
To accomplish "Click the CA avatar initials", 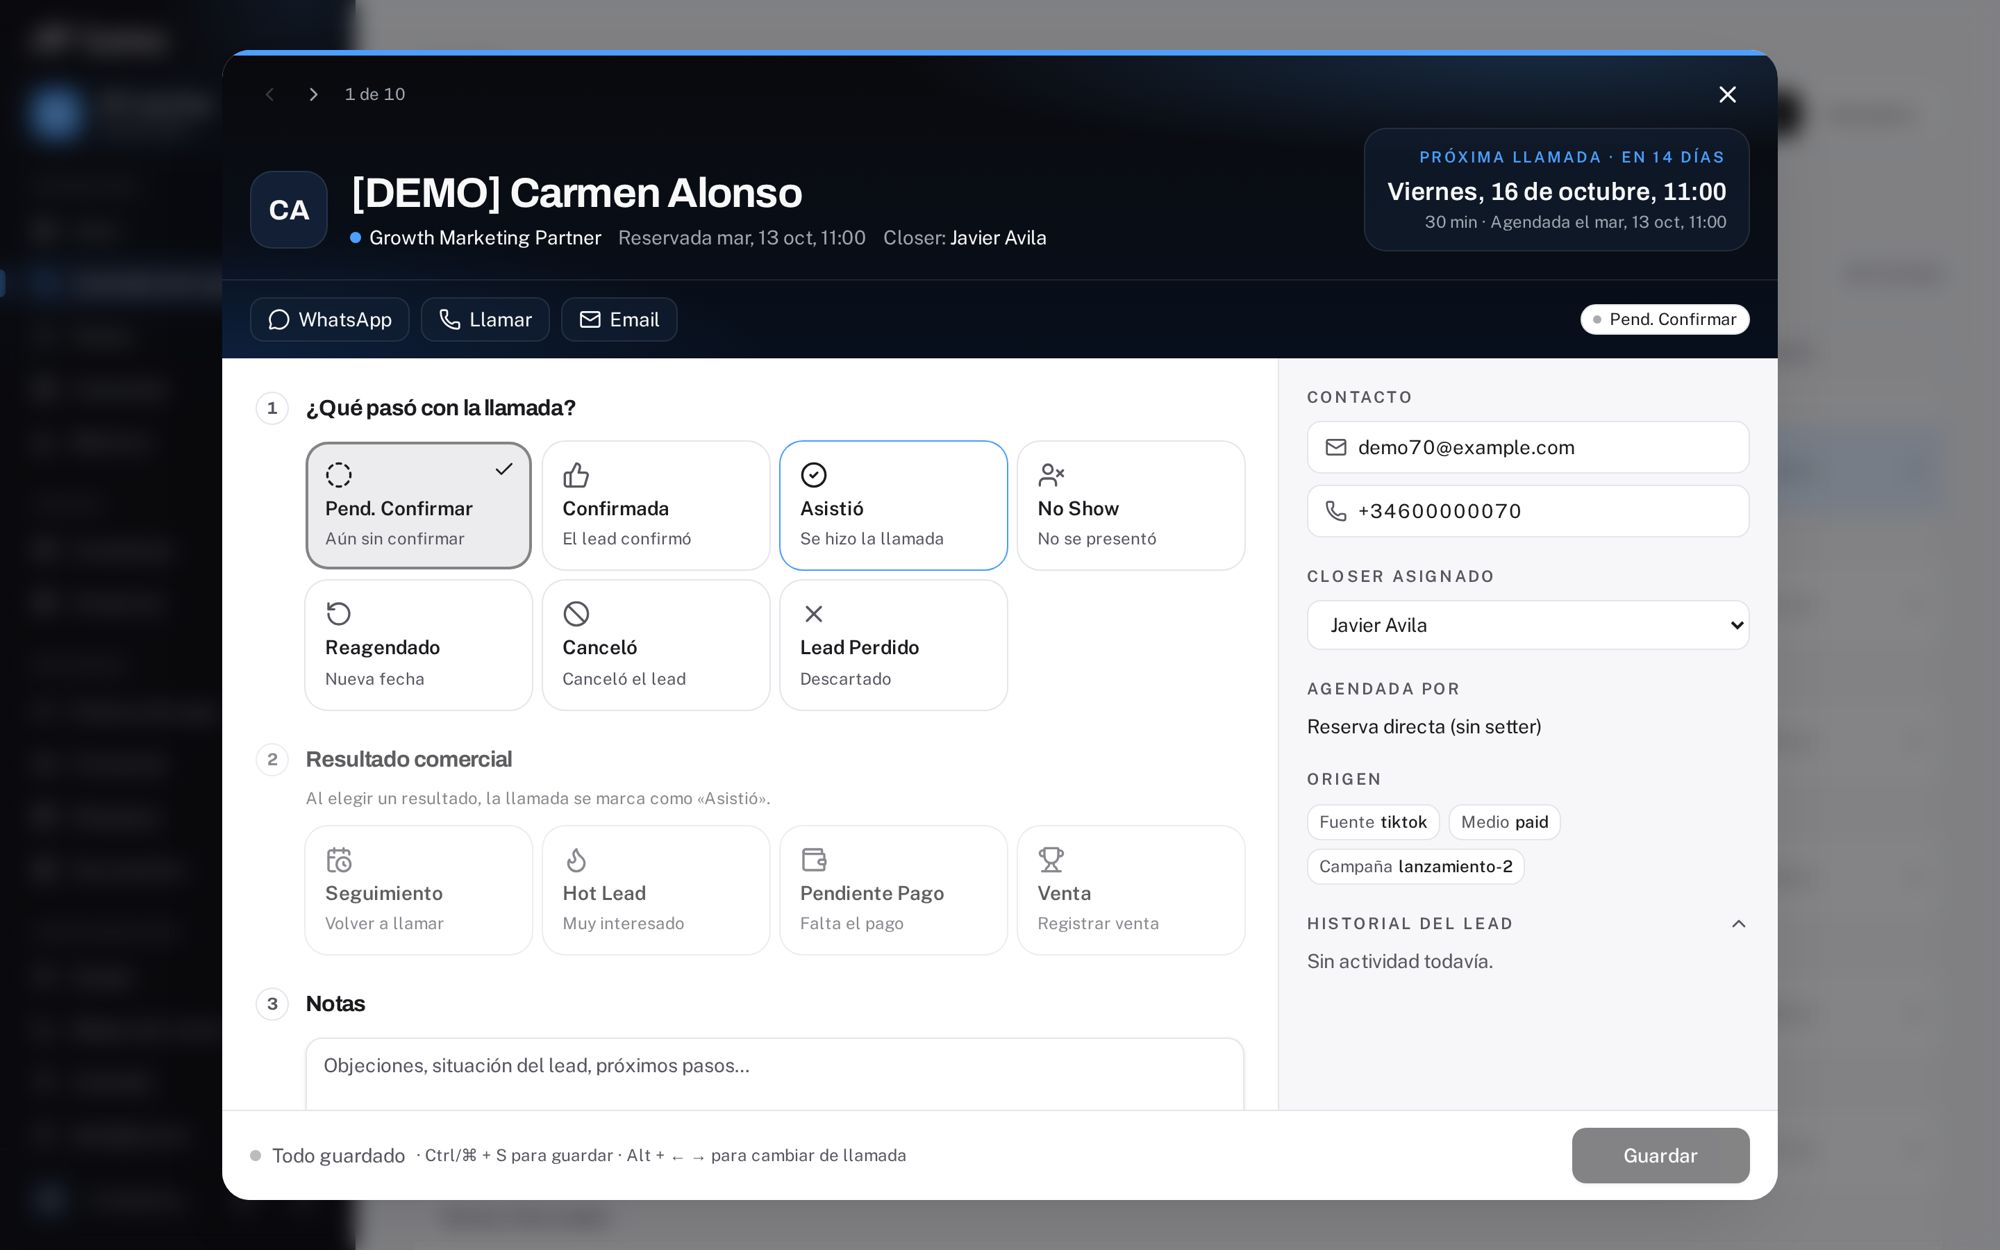I will point(289,210).
